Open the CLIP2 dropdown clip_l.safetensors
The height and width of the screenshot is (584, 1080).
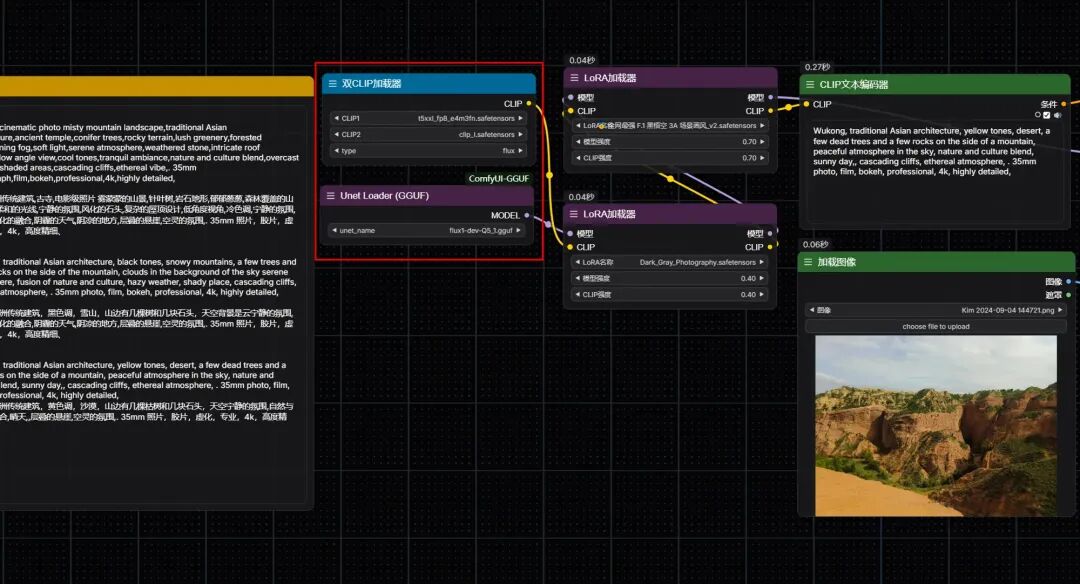coord(428,134)
